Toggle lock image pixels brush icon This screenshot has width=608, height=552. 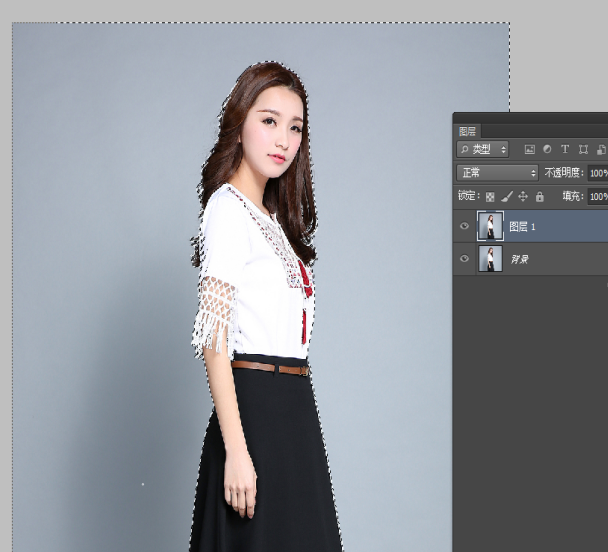506,197
